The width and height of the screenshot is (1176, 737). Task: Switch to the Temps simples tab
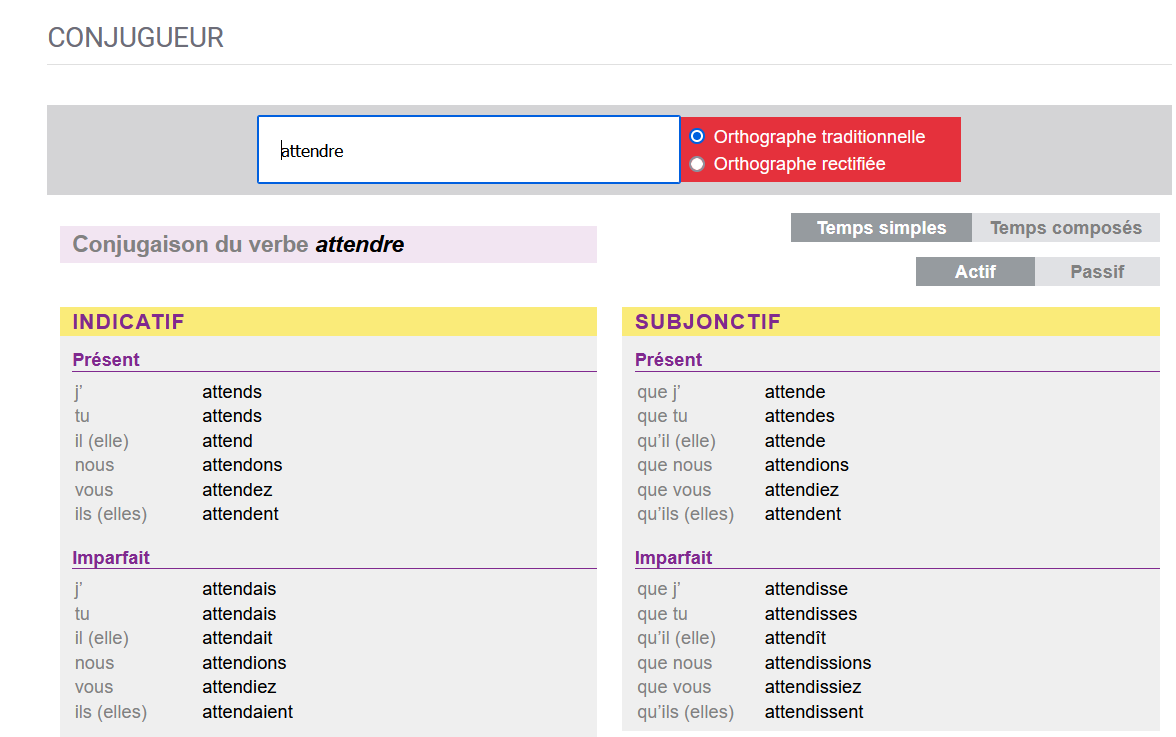point(881,228)
